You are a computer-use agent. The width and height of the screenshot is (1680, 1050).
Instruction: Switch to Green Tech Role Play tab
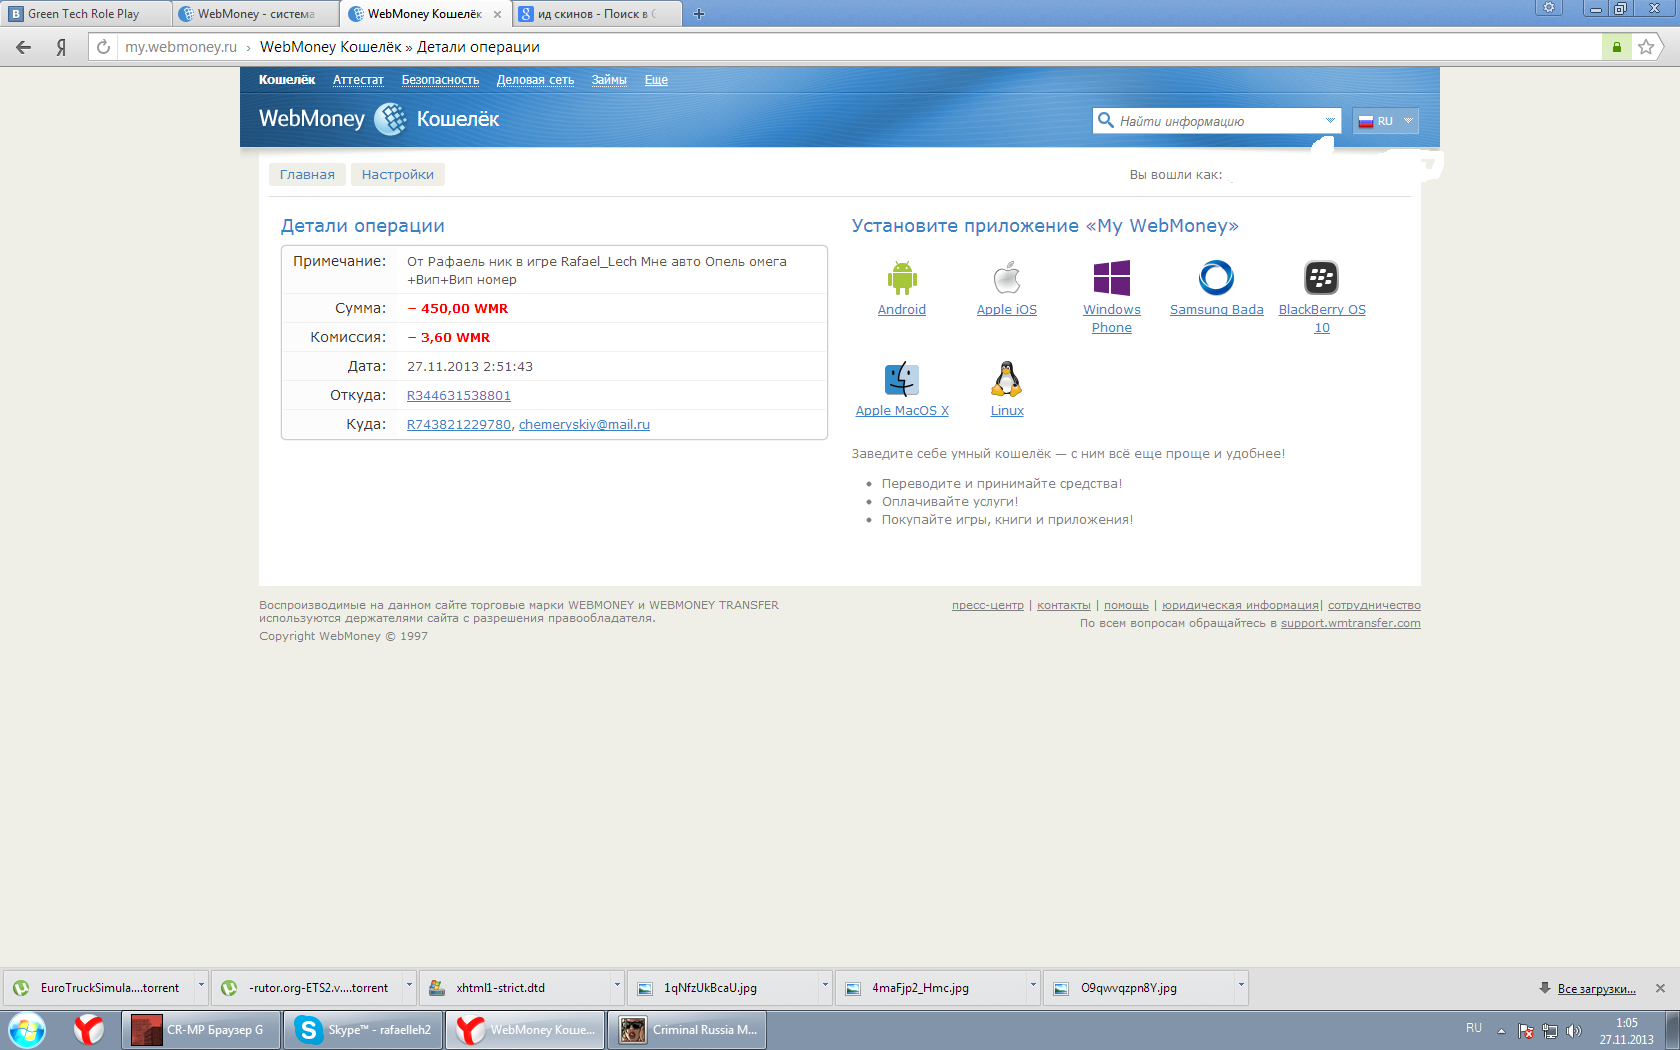[86, 14]
